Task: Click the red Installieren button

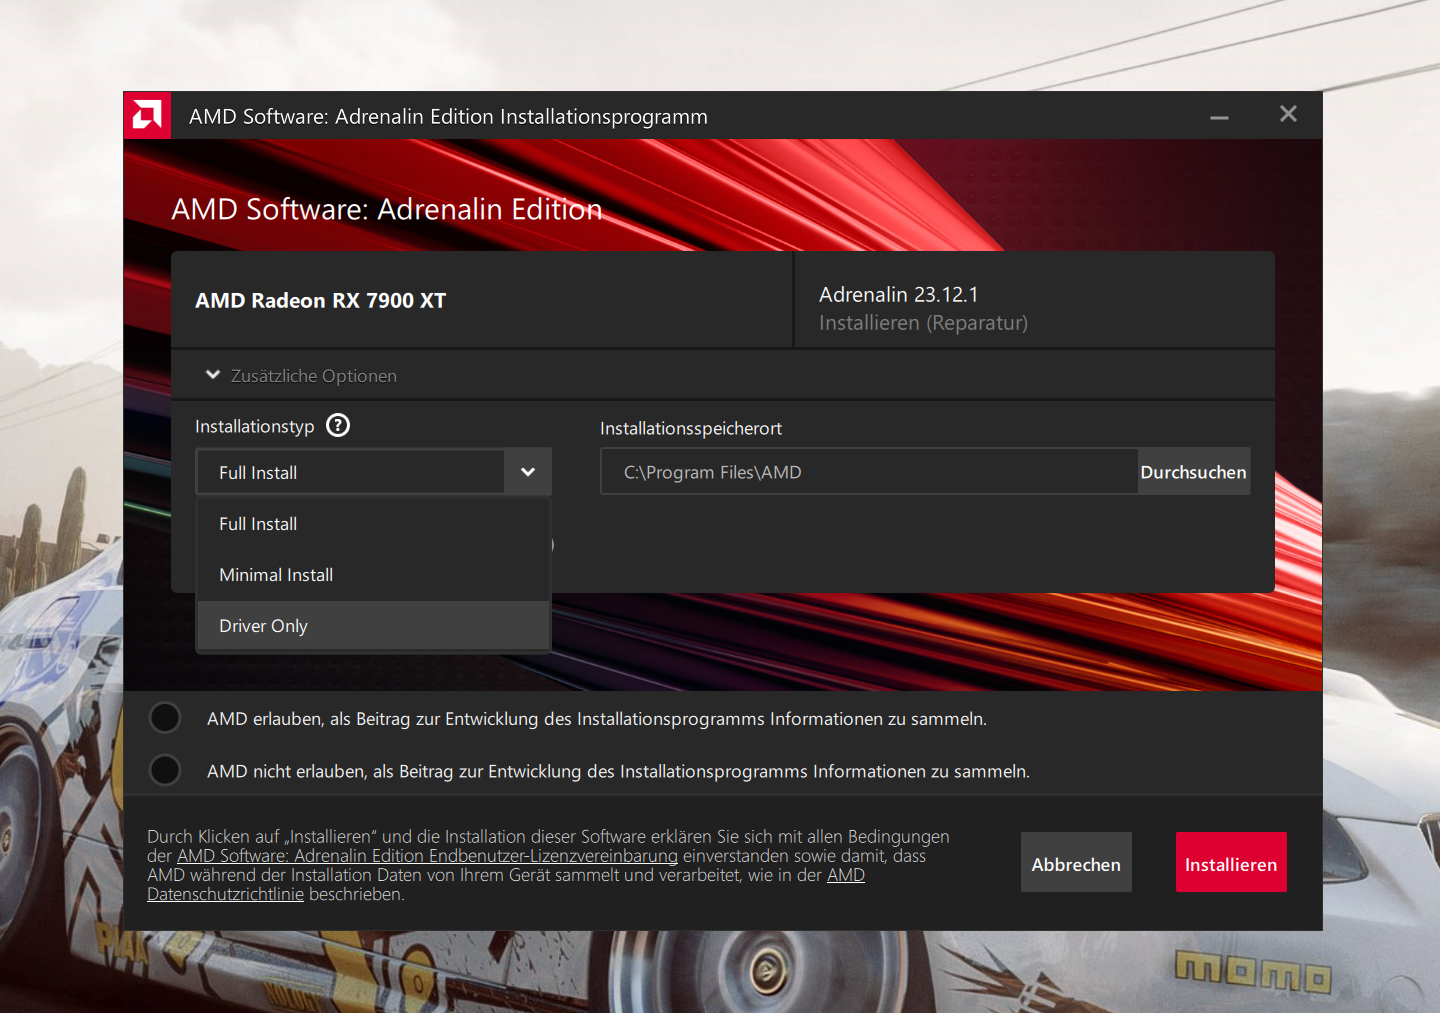Action: [x=1231, y=862]
